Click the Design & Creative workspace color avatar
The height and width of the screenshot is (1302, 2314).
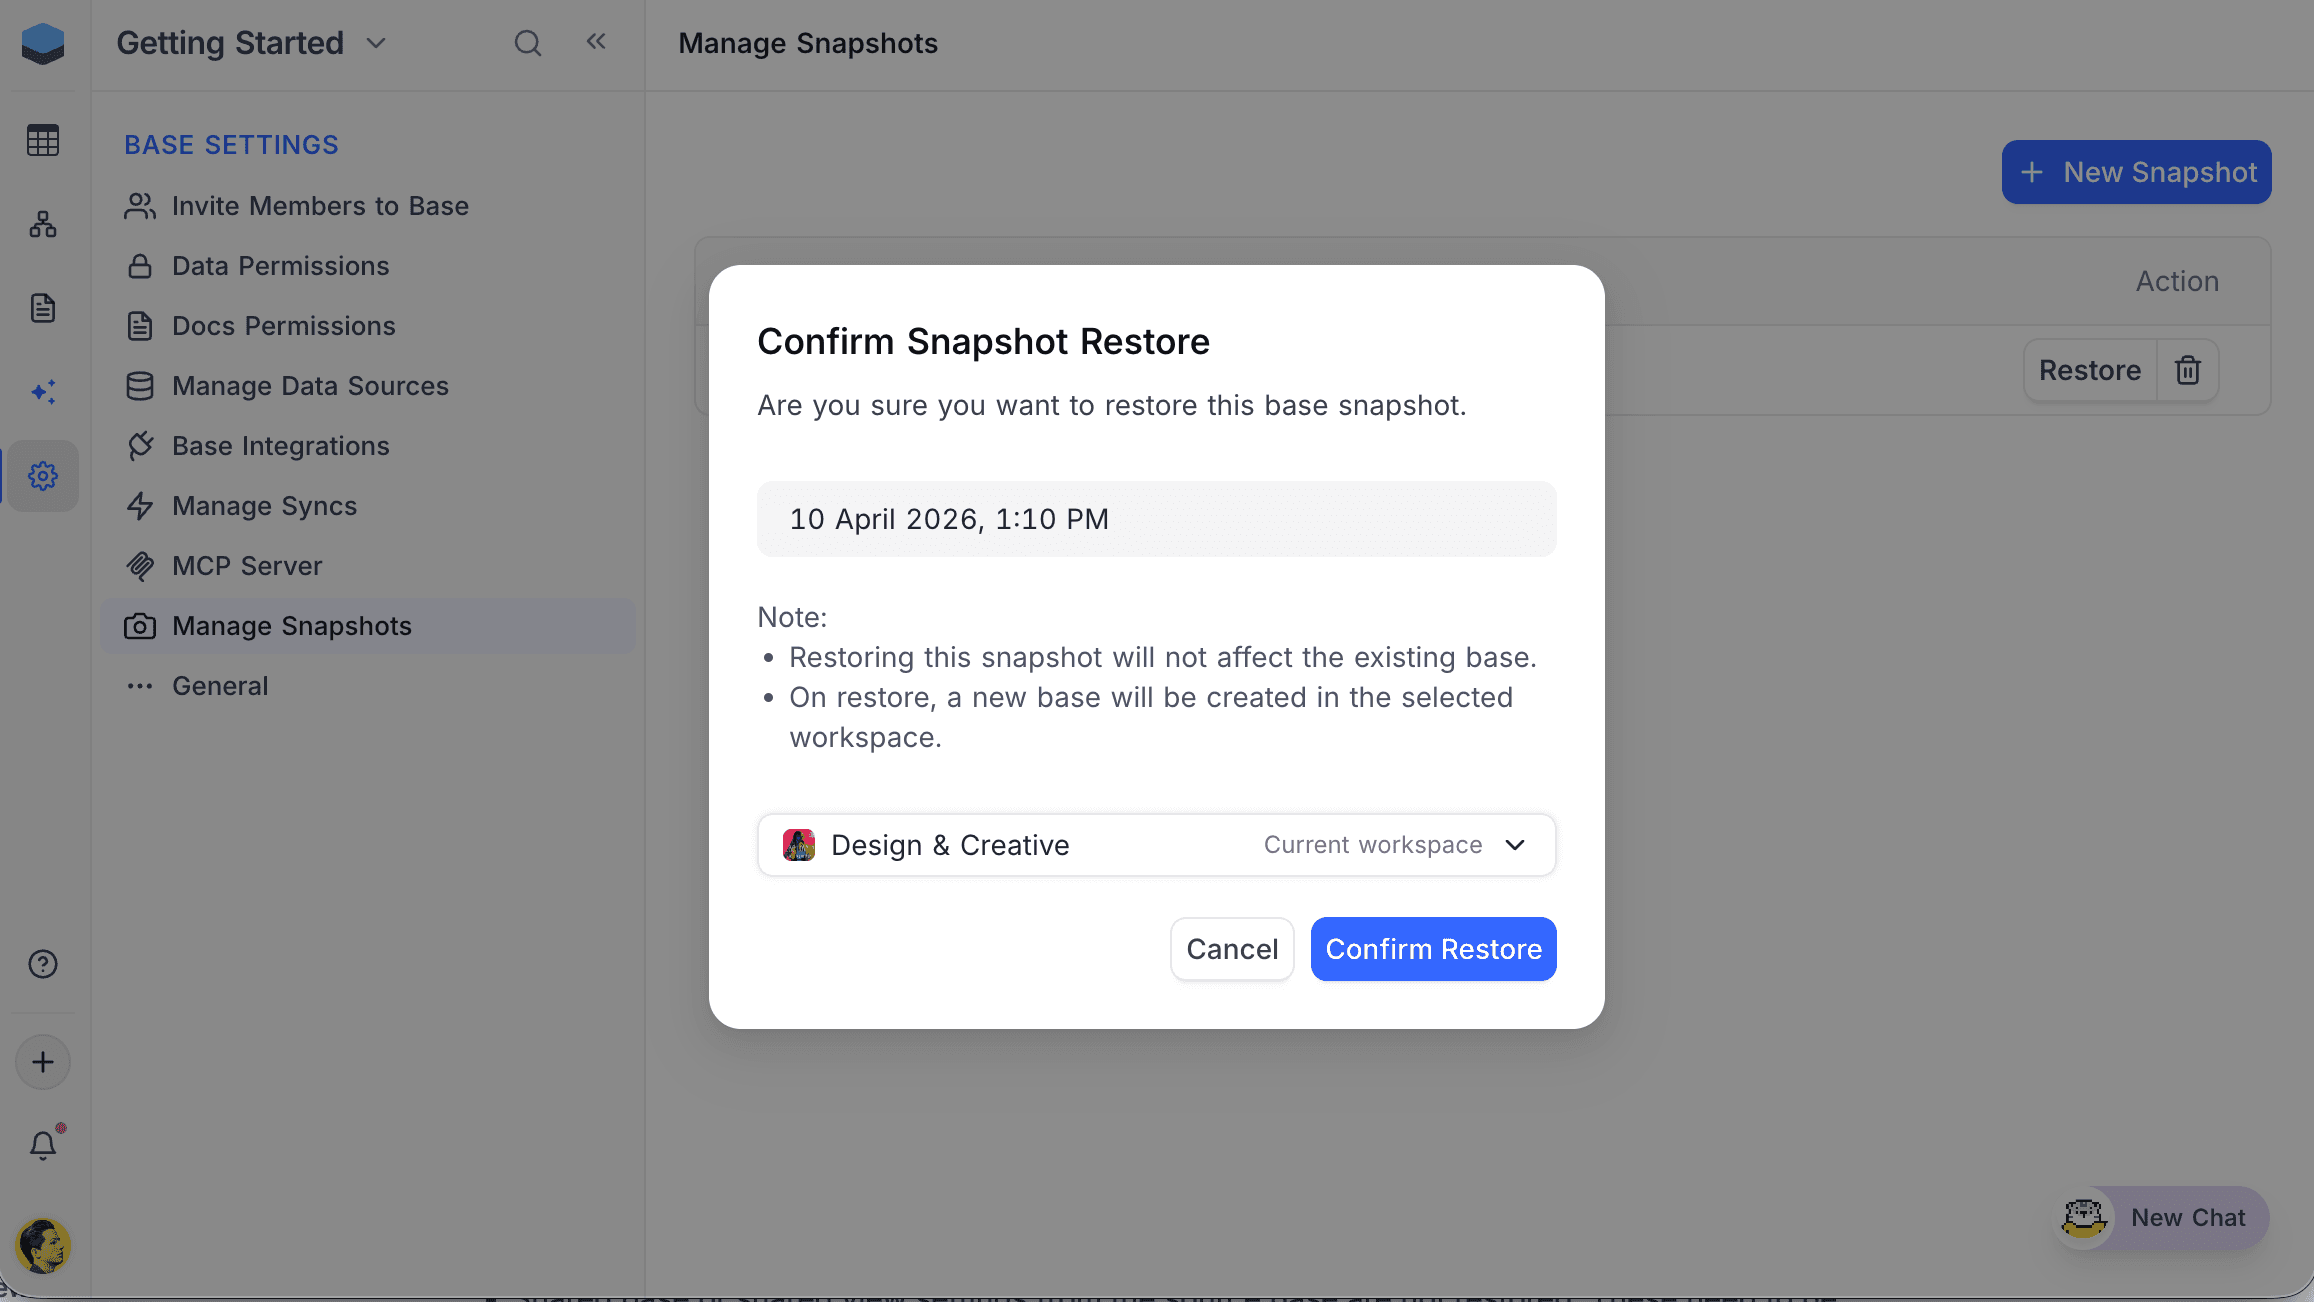click(800, 845)
